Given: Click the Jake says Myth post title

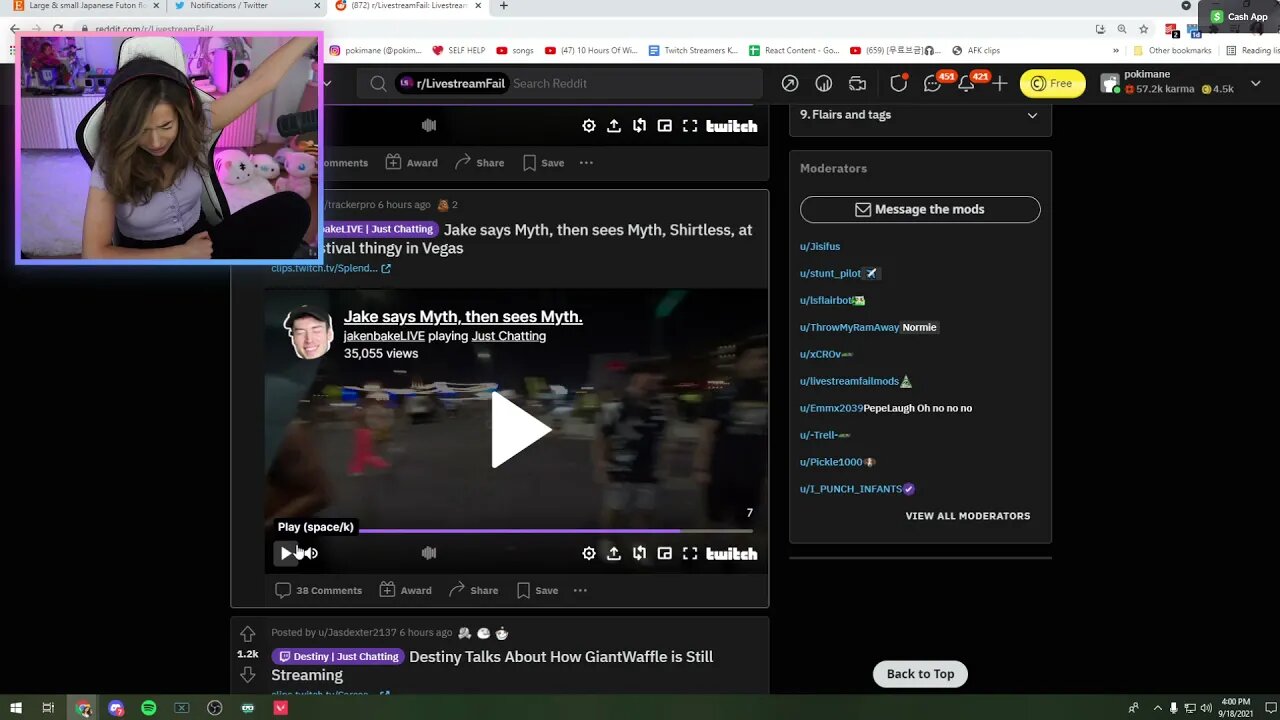Looking at the screenshot, I should (x=598, y=230).
